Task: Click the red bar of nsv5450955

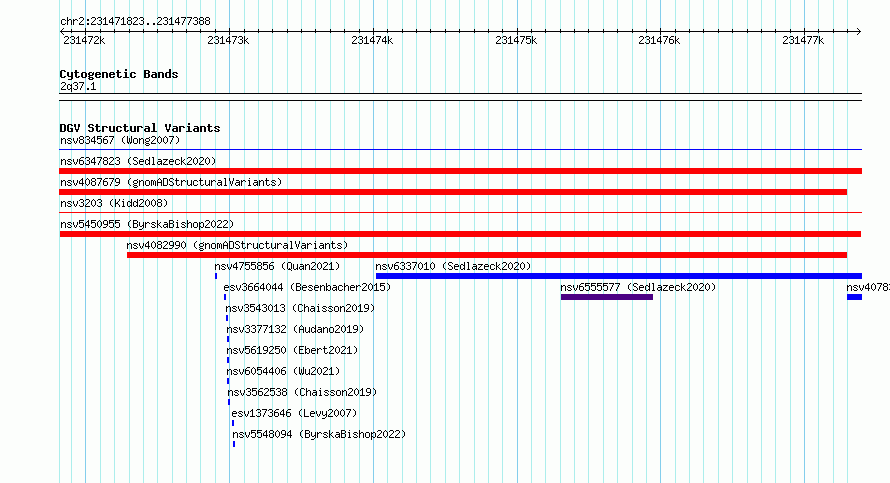Action: pyautogui.click(x=460, y=234)
